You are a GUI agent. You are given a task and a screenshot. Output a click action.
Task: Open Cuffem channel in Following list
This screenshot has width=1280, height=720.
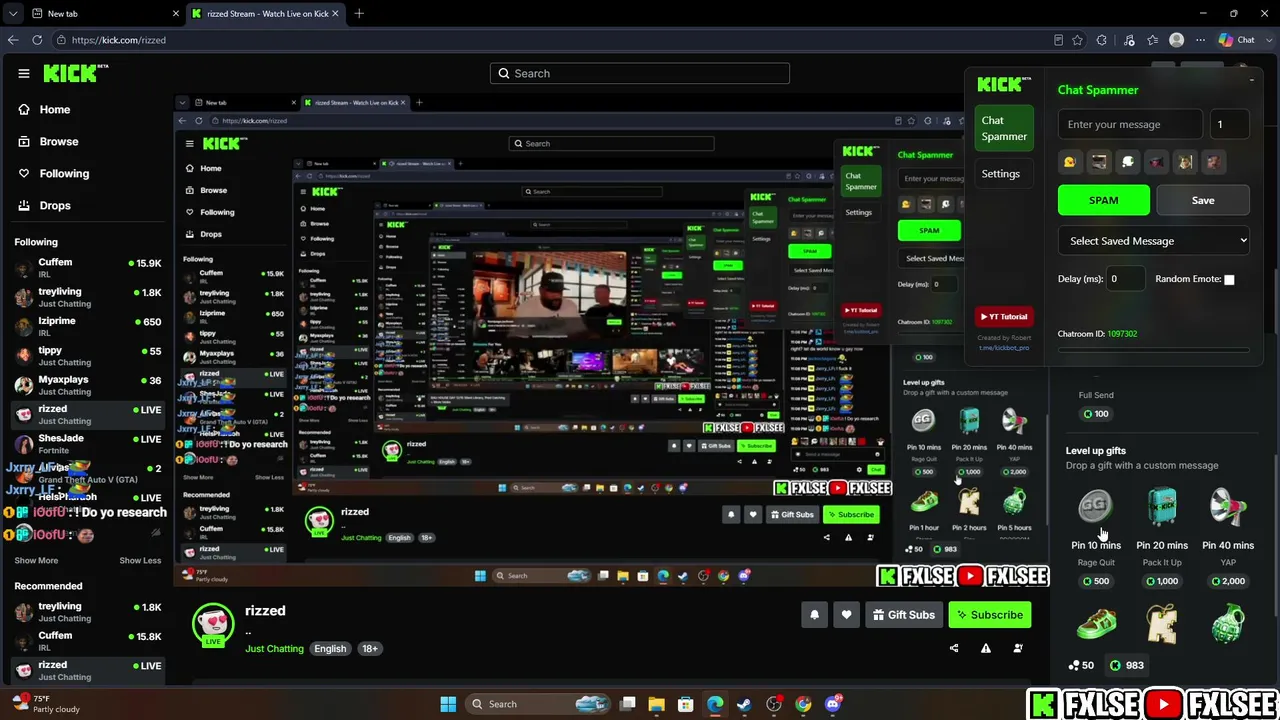(x=88, y=268)
